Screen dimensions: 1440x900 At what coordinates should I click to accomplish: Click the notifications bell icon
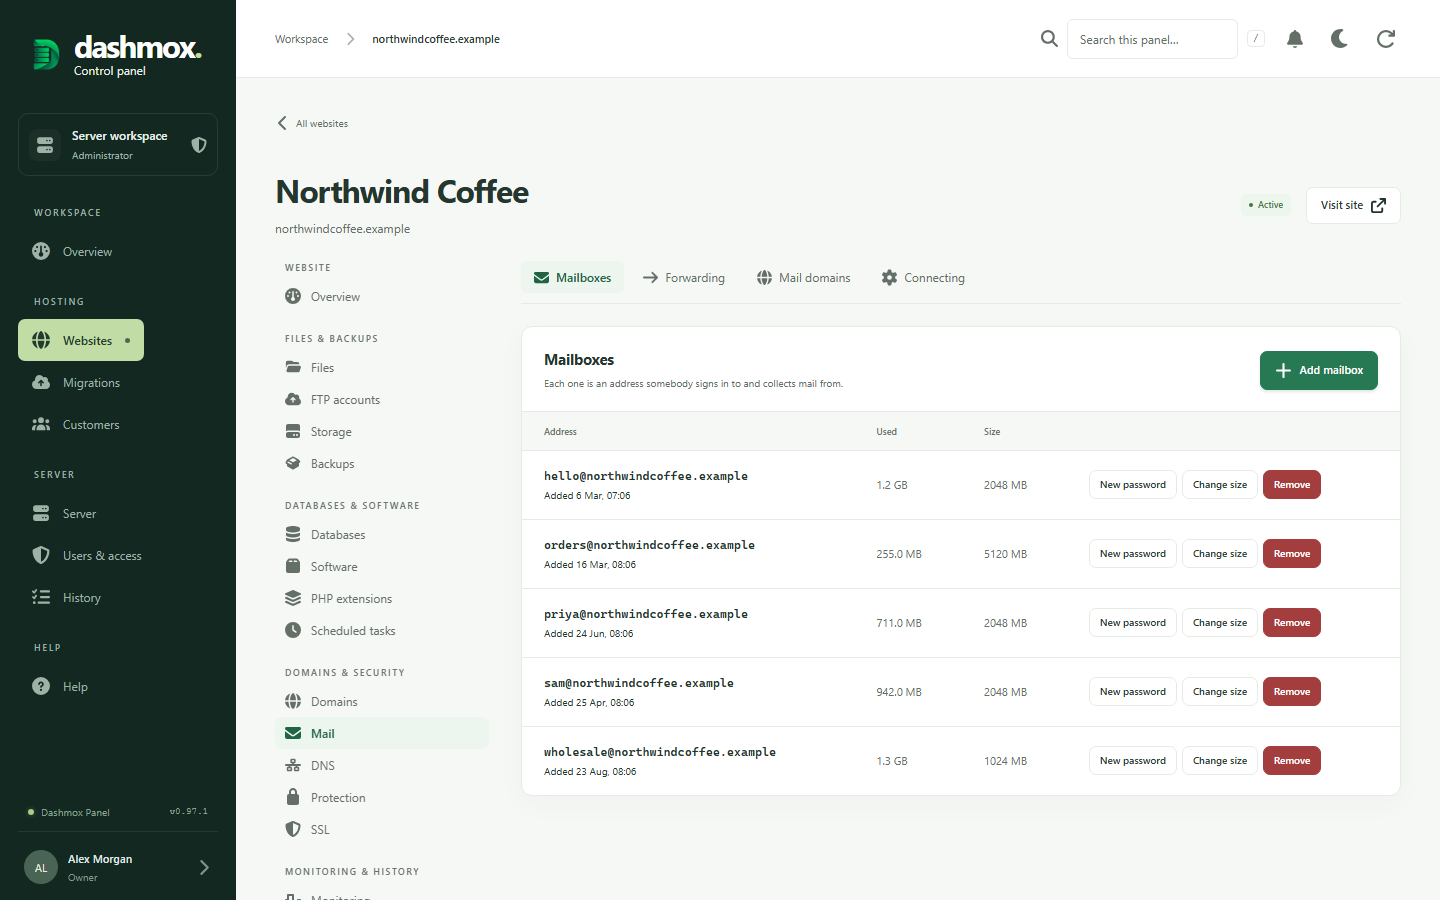1294,39
